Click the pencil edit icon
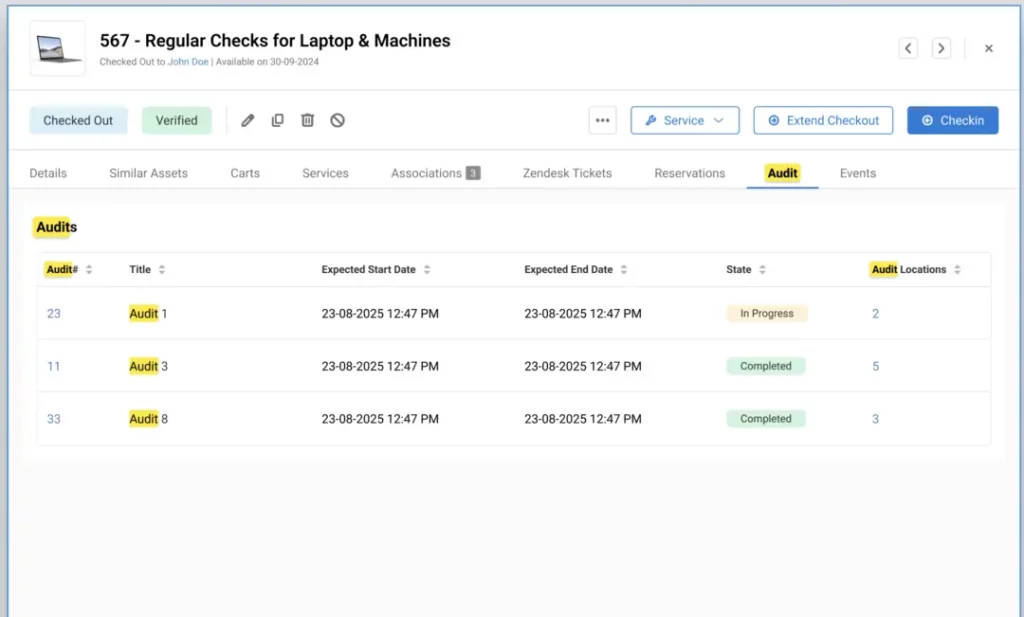Screen dimensions: 1024x617 (248, 120)
